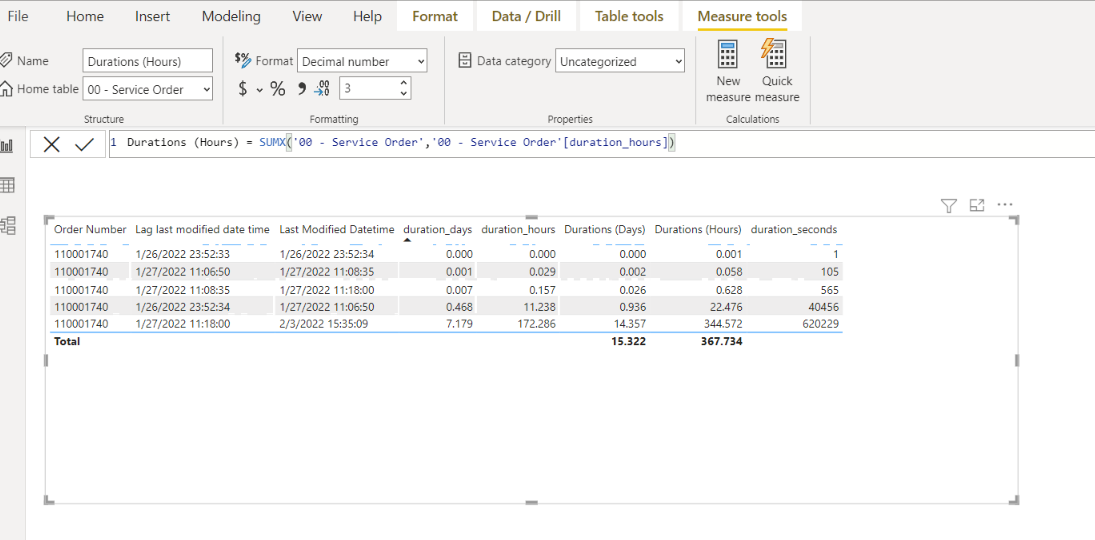Click the Focus mode icon on the visual

(x=977, y=205)
